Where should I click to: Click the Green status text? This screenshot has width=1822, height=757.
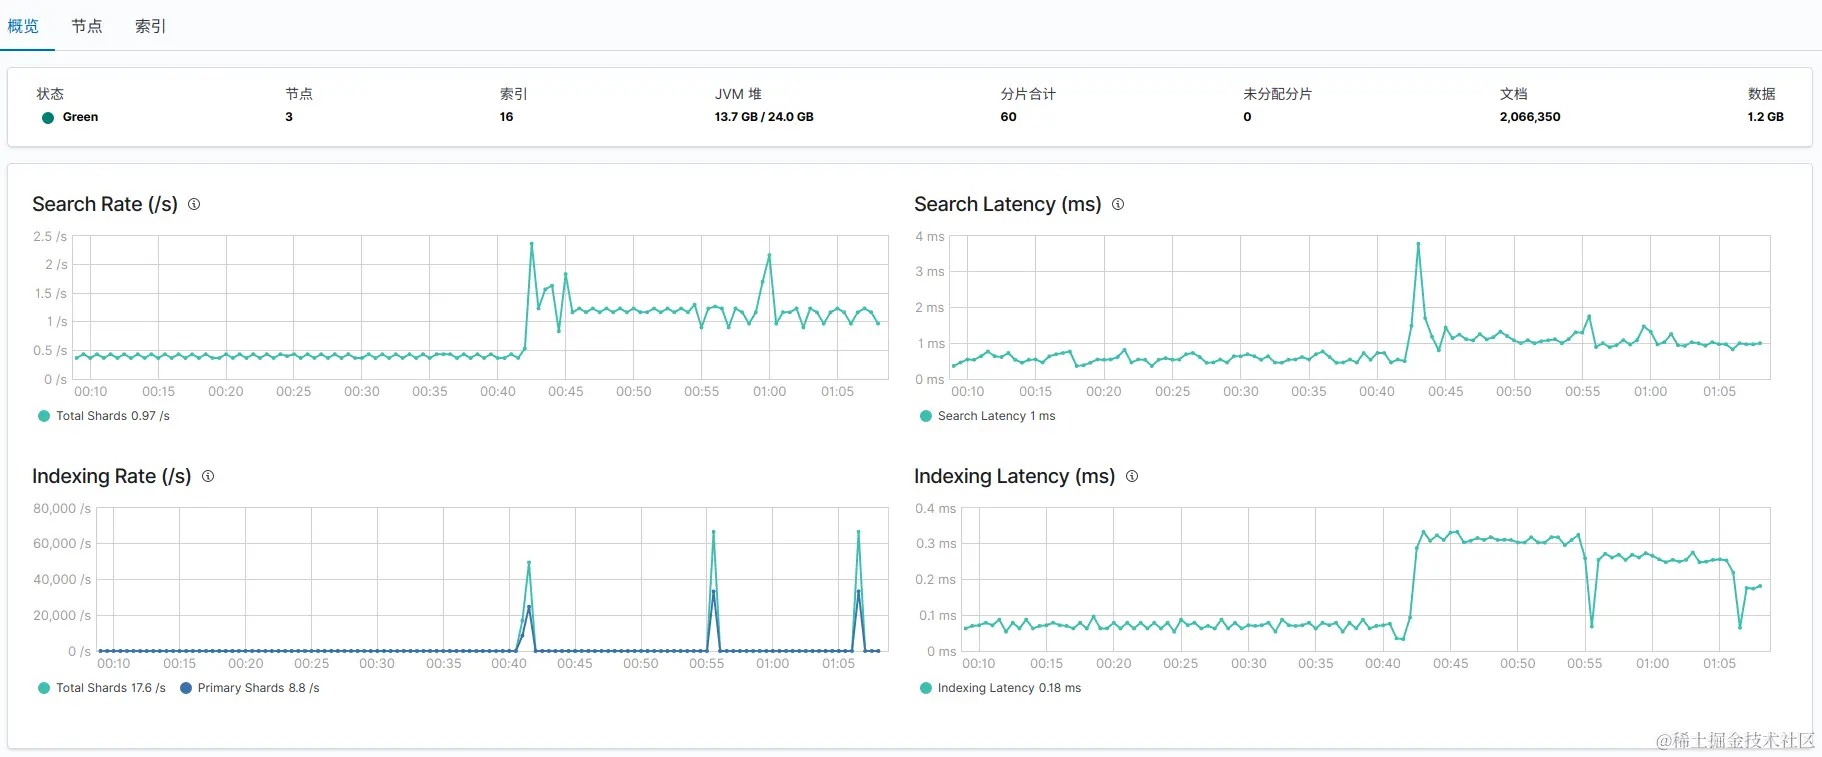click(x=80, y=117)
